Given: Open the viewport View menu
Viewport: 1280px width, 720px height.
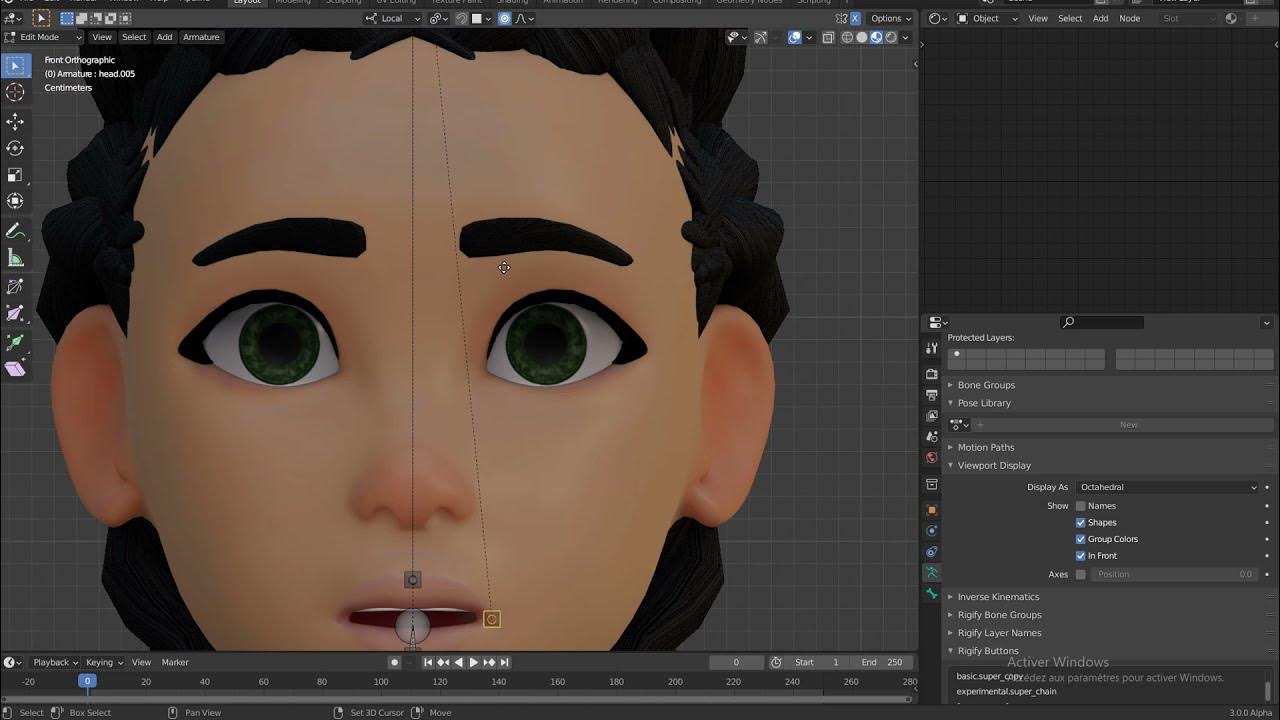Looking at the screenshot, I should [x=102, y=37].
